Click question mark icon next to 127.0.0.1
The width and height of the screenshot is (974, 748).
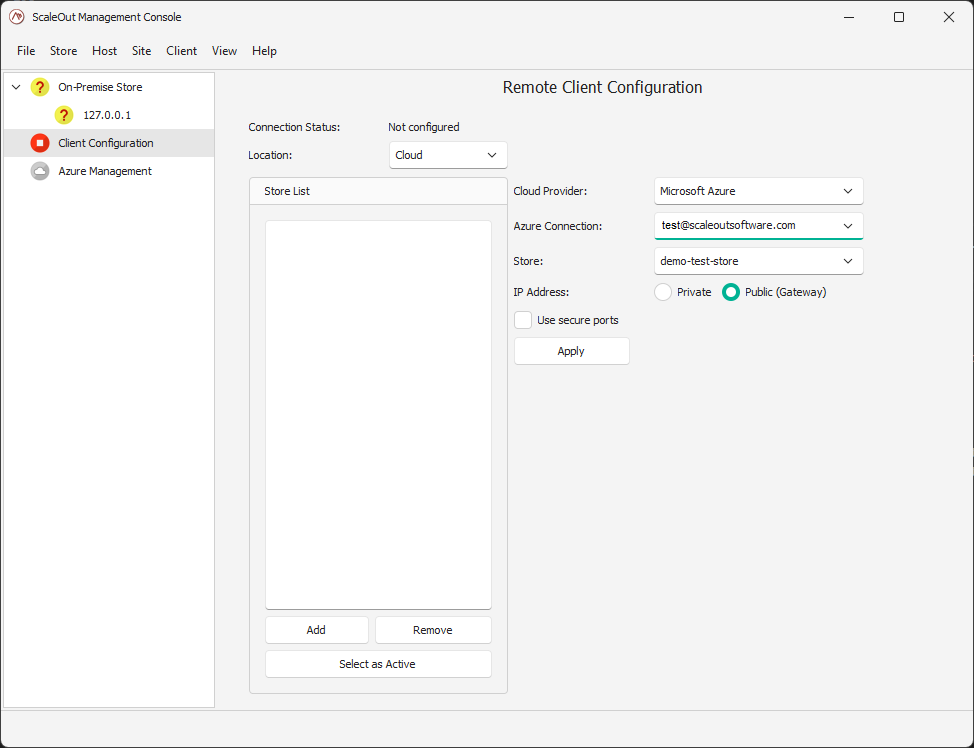point(64,115)
